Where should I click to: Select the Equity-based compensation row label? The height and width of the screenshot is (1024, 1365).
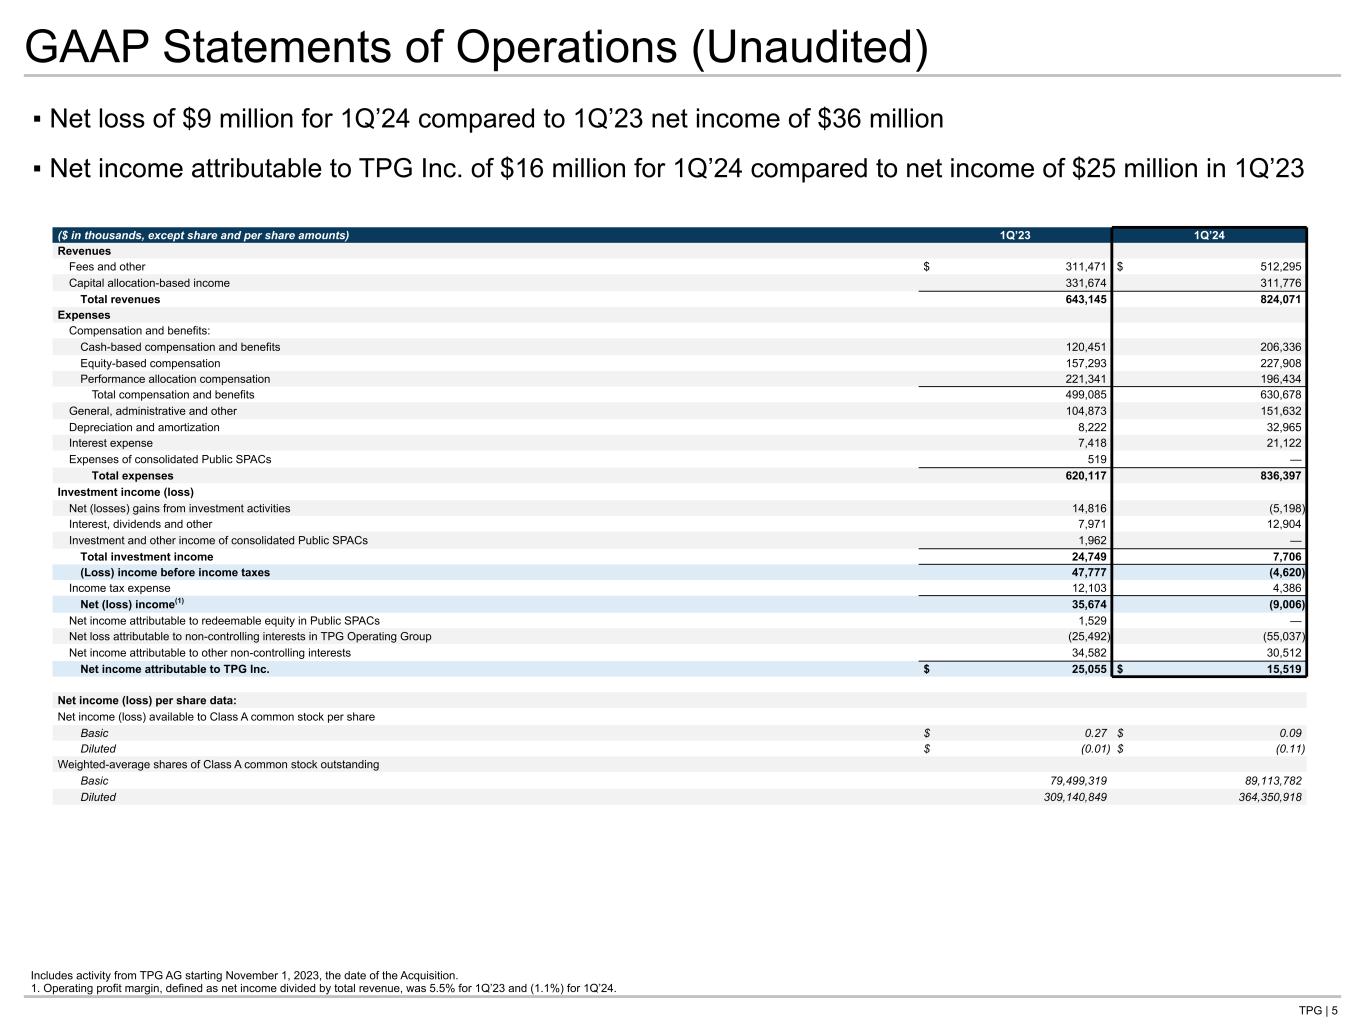pyautogui.click(x=150, y=363)
